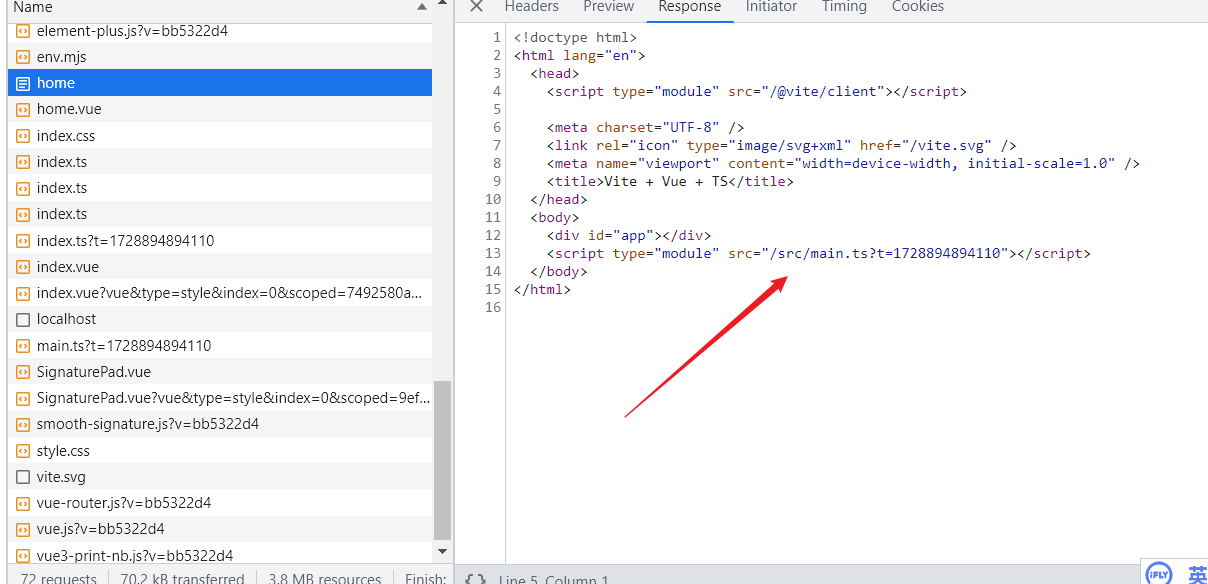Click the style.css file icon
This screenshot has height=584, width=1208.
pyautogui.click(x=23, y=451)
